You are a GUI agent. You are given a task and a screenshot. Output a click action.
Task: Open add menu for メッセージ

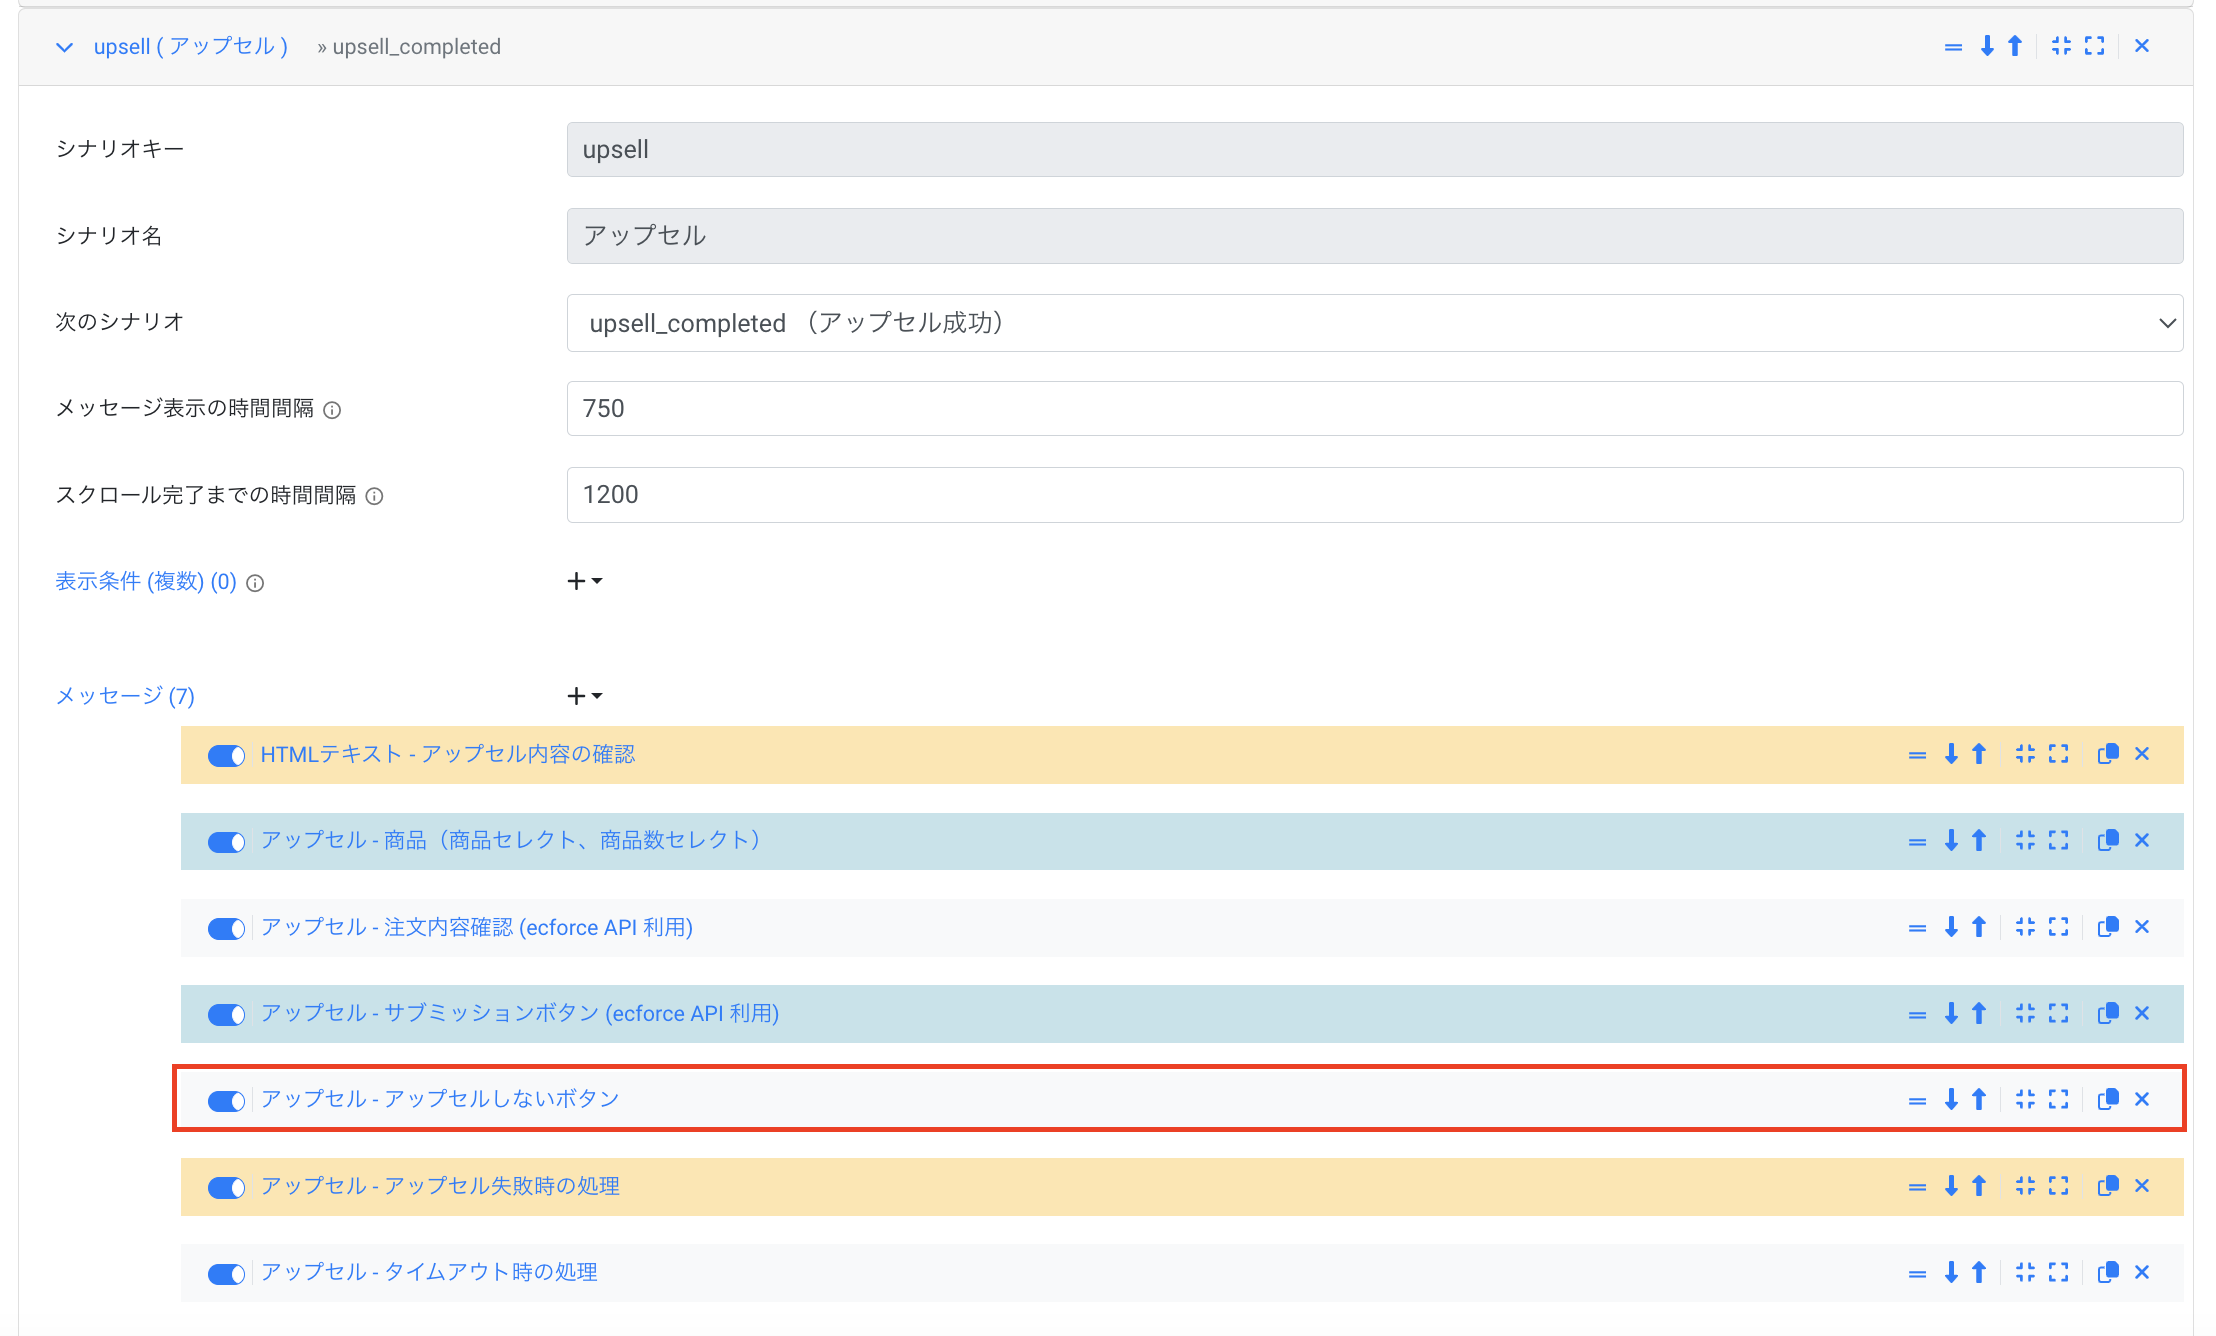[584, 696]
